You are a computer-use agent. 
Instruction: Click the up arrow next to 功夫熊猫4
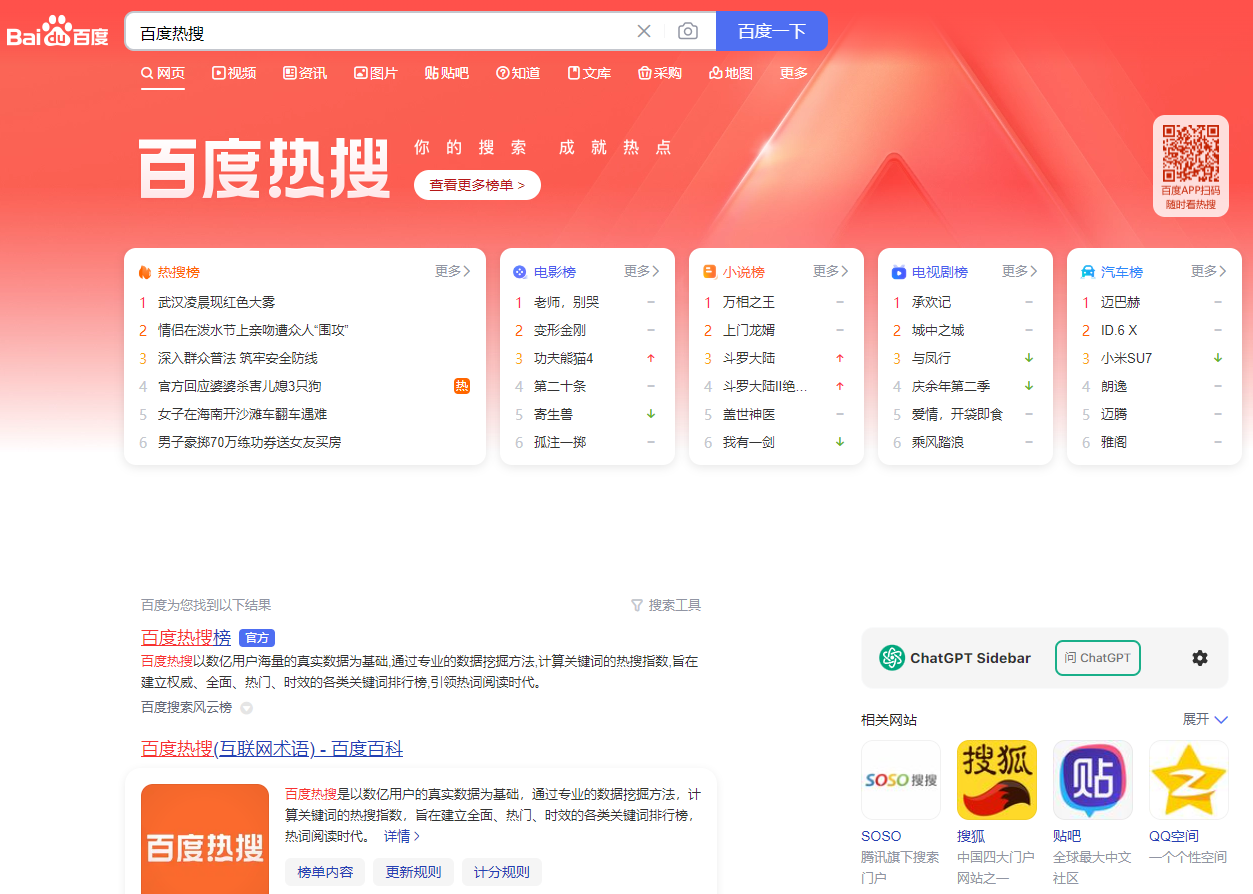click(x=651, y=358)
